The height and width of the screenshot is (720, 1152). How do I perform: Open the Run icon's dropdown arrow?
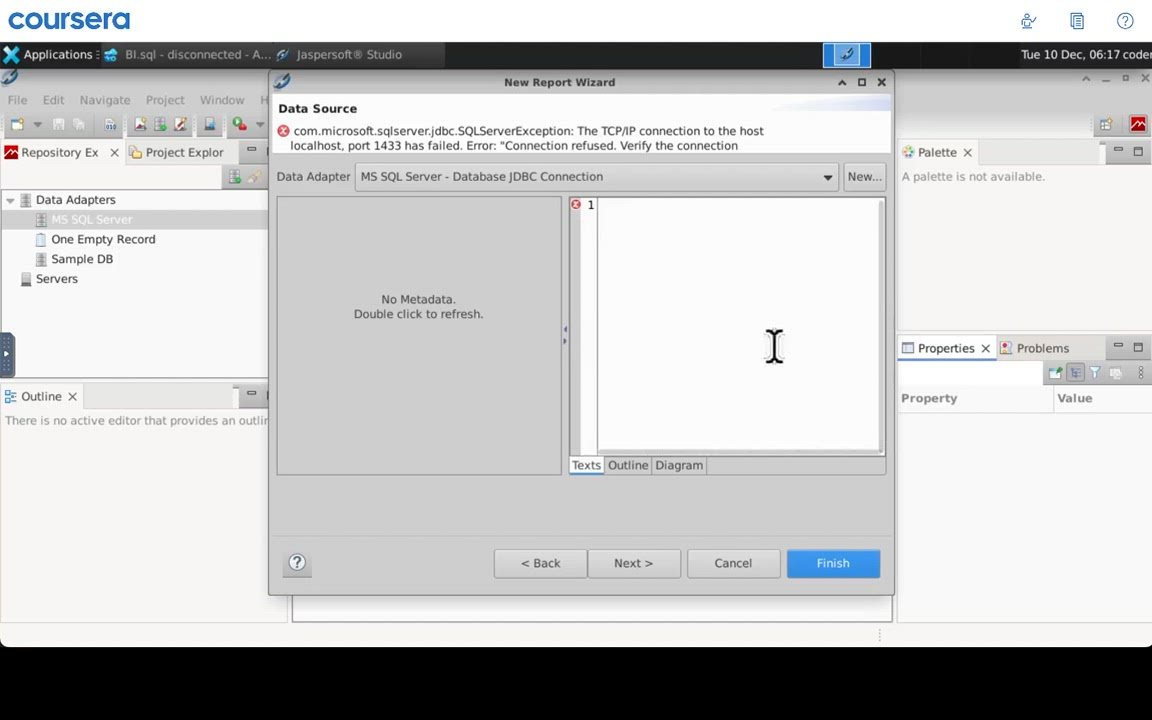coord(259,124)
